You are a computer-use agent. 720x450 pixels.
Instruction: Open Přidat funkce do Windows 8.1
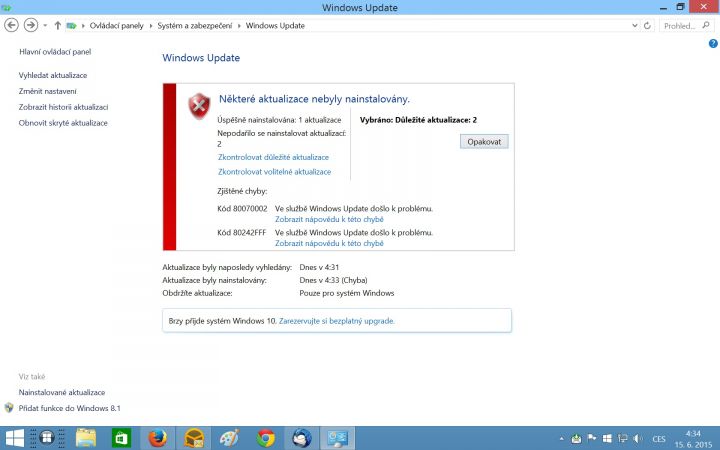click(x=69, y=408)
